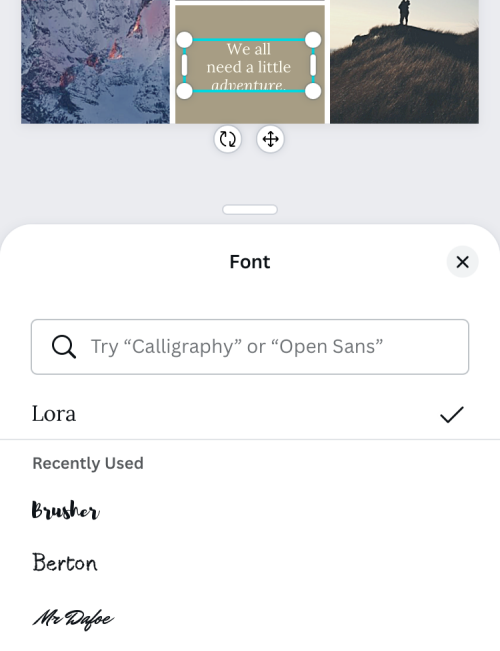Select the snowy mountain photo
500x651 pixels.
pos(96,61)
